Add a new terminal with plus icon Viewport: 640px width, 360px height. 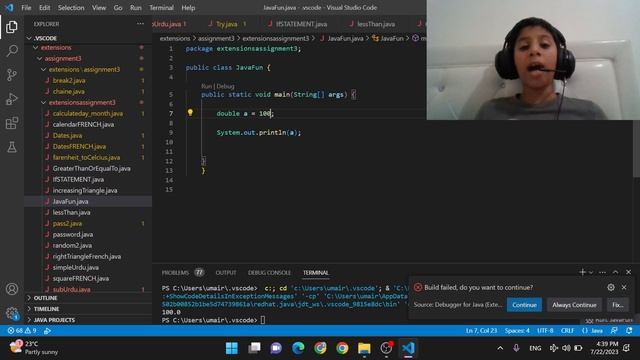[x=582, y=272]
